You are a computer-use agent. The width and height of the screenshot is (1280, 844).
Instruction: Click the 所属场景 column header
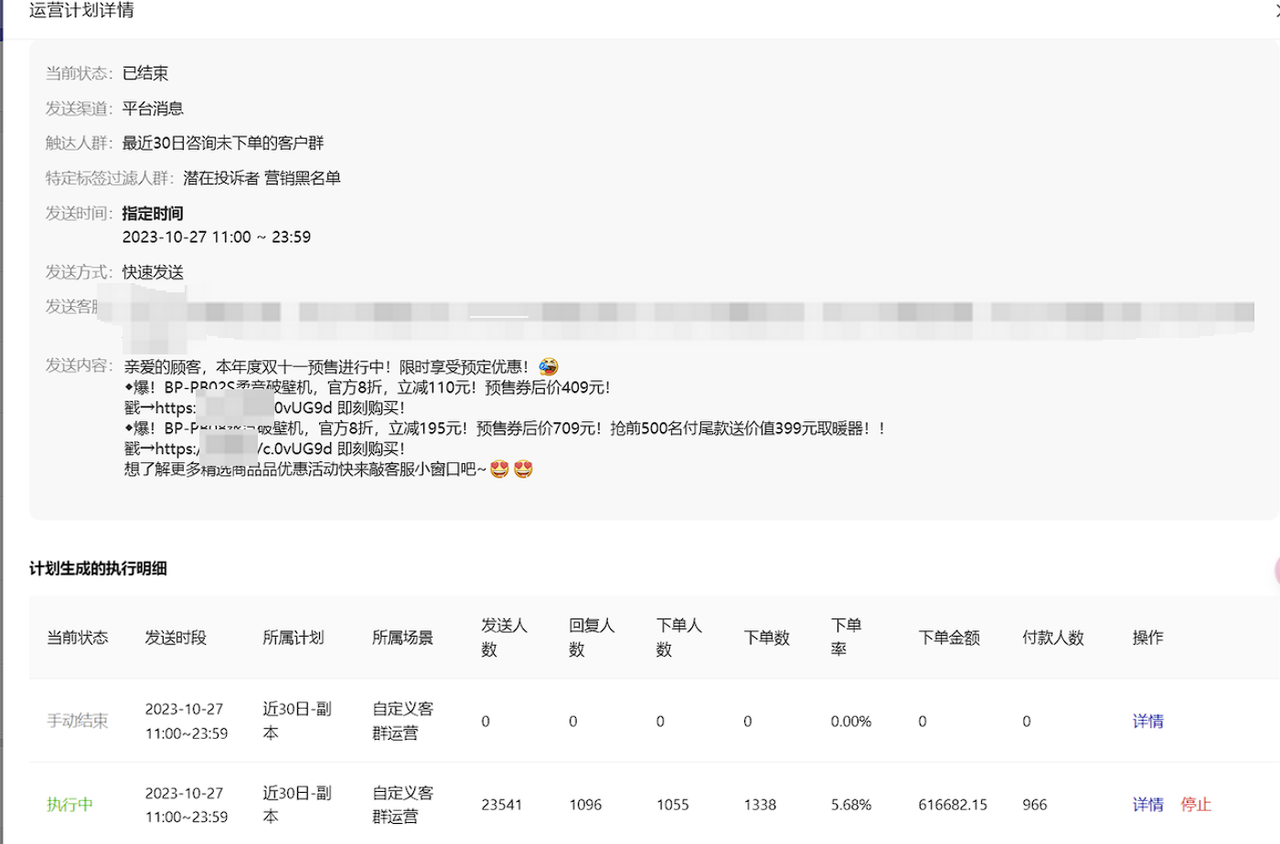(x=403, y=637)
